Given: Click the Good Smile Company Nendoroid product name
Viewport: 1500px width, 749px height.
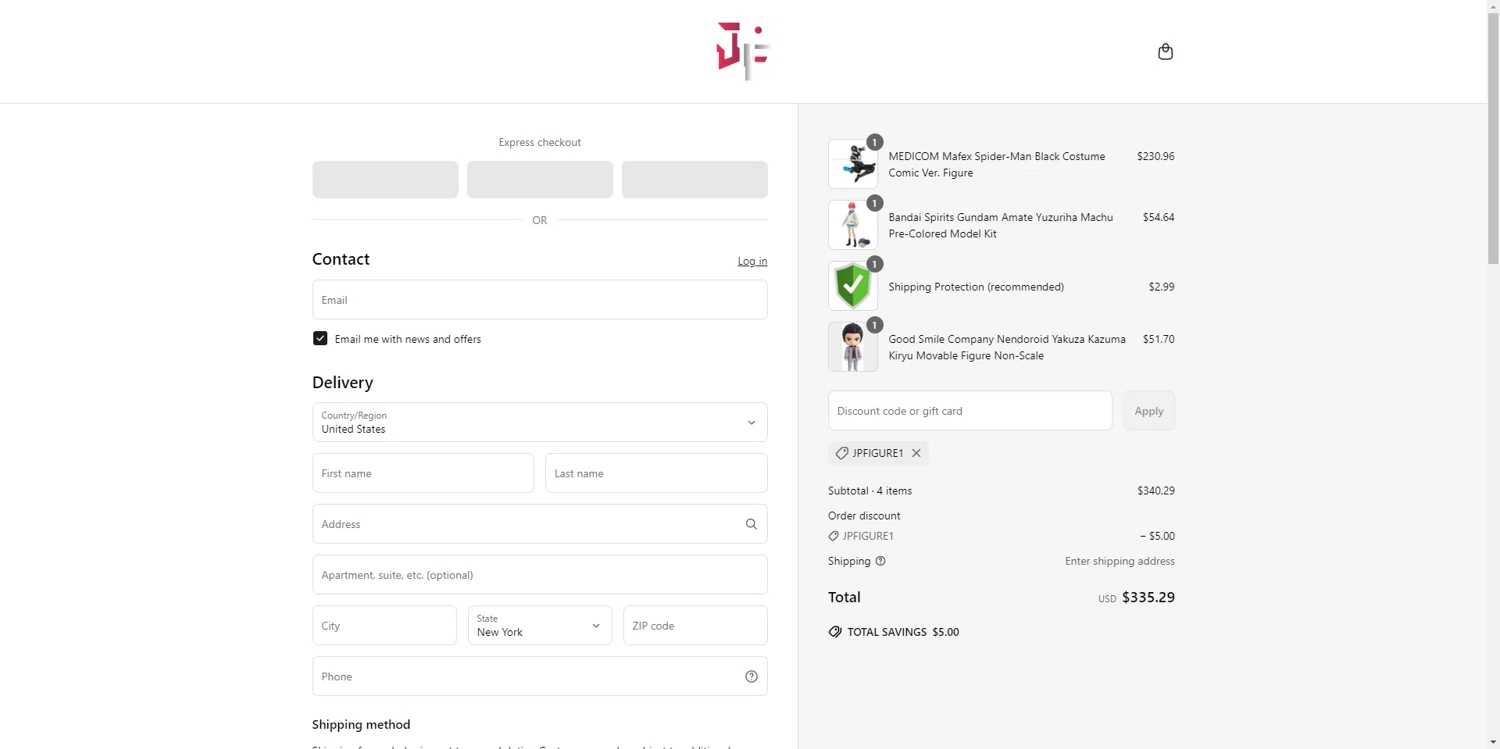Looking at the screenshot, I should tap(1007, 348).
